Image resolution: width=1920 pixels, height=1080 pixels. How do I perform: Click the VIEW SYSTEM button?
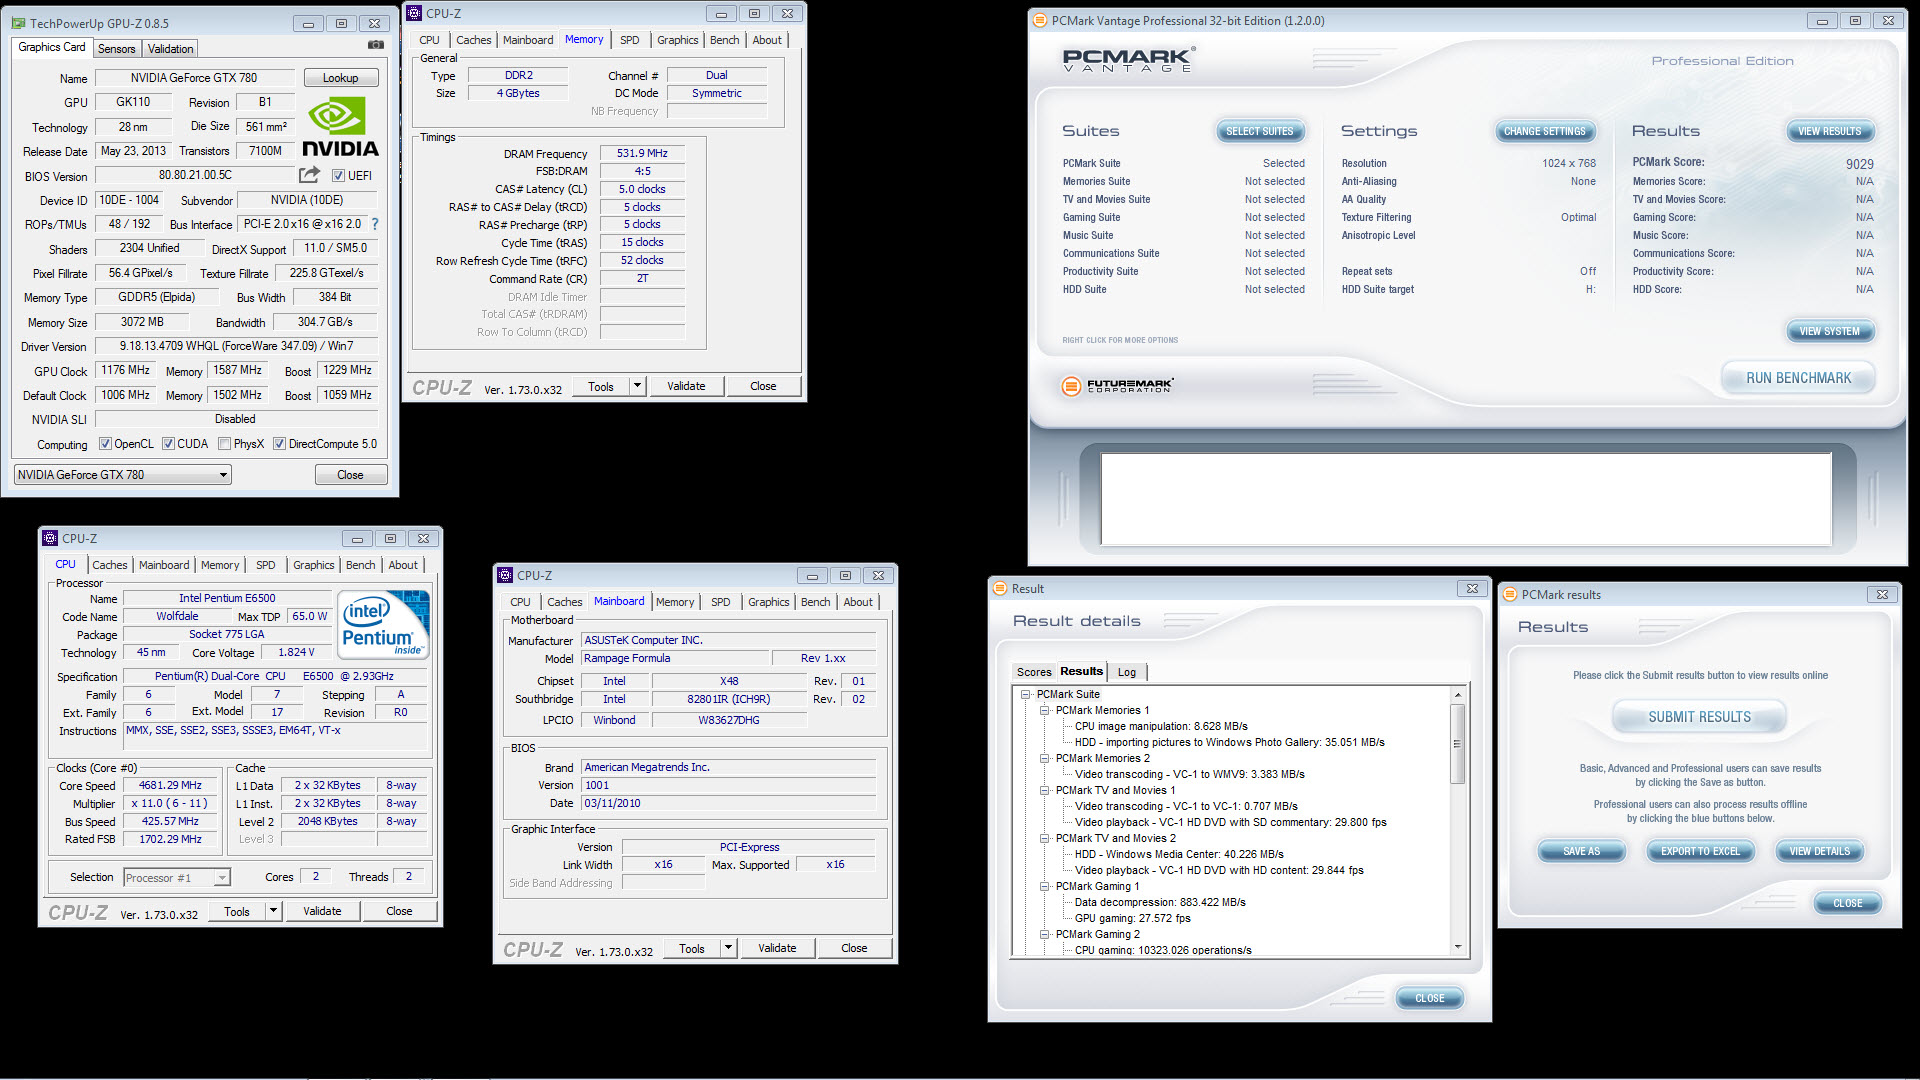(1829, 331)
